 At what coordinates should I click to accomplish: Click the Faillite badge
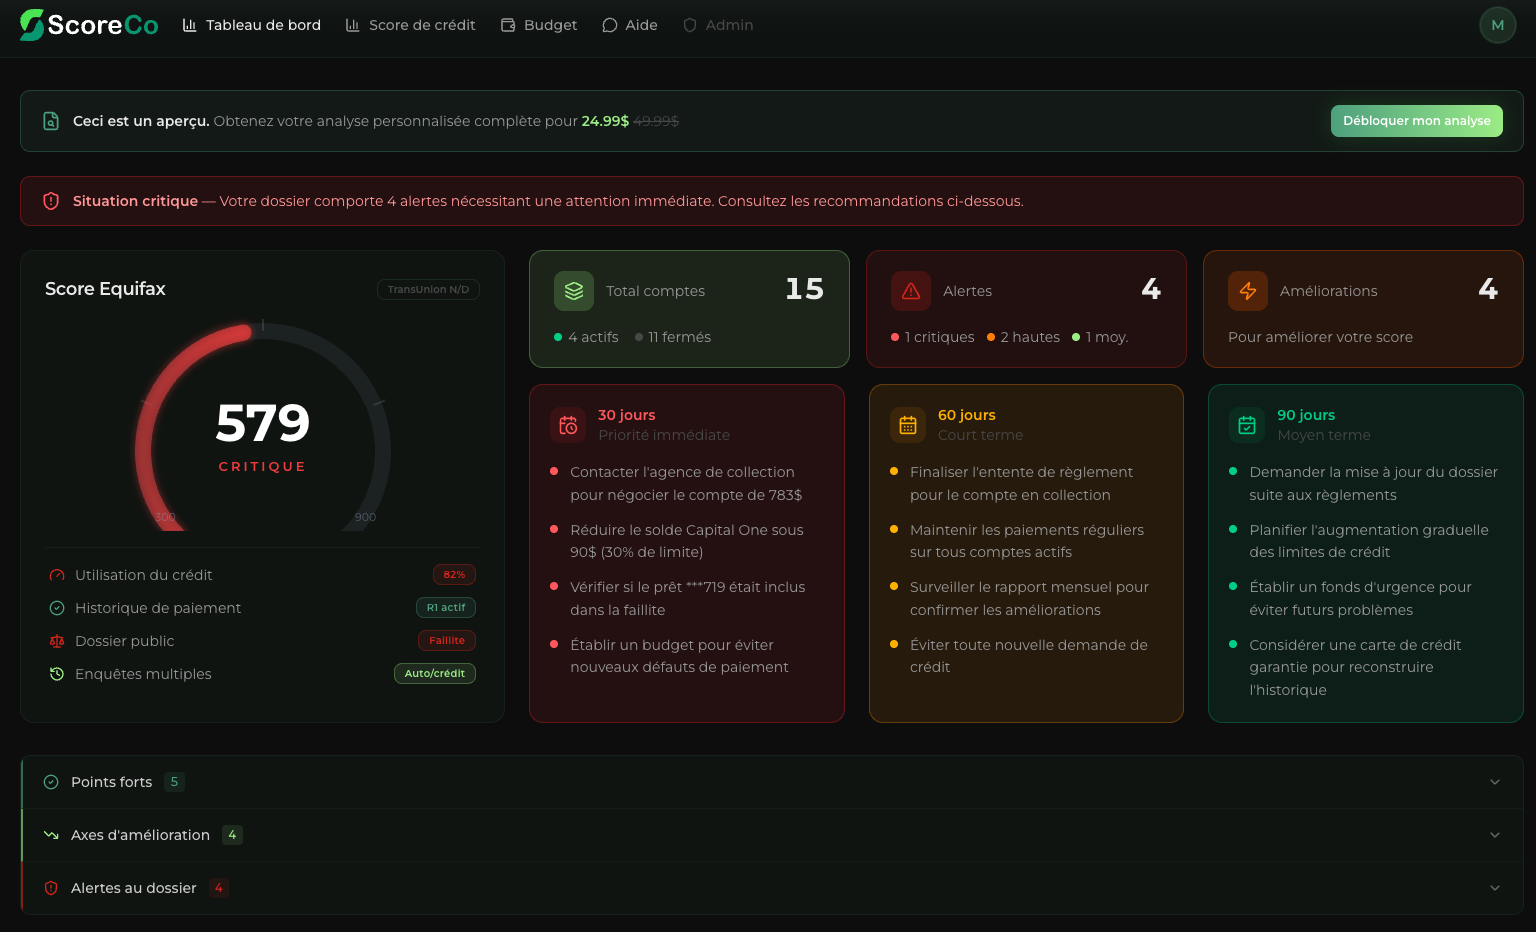447,641
